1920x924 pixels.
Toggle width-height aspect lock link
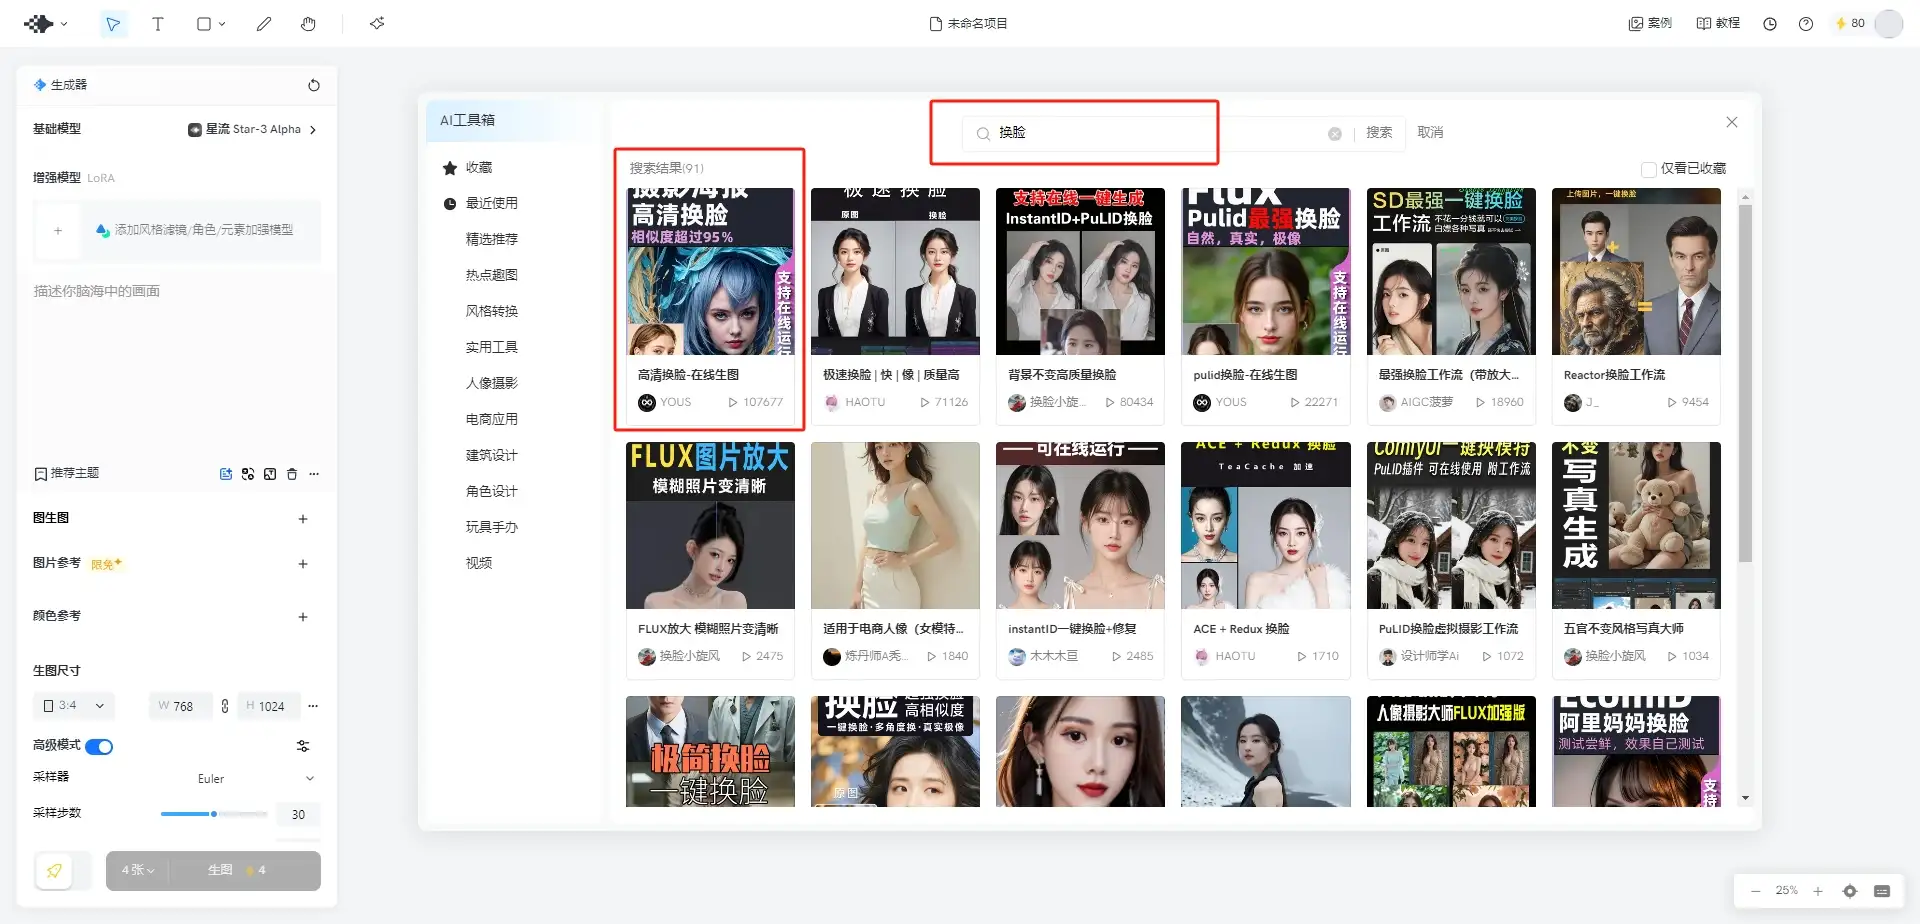225,706
